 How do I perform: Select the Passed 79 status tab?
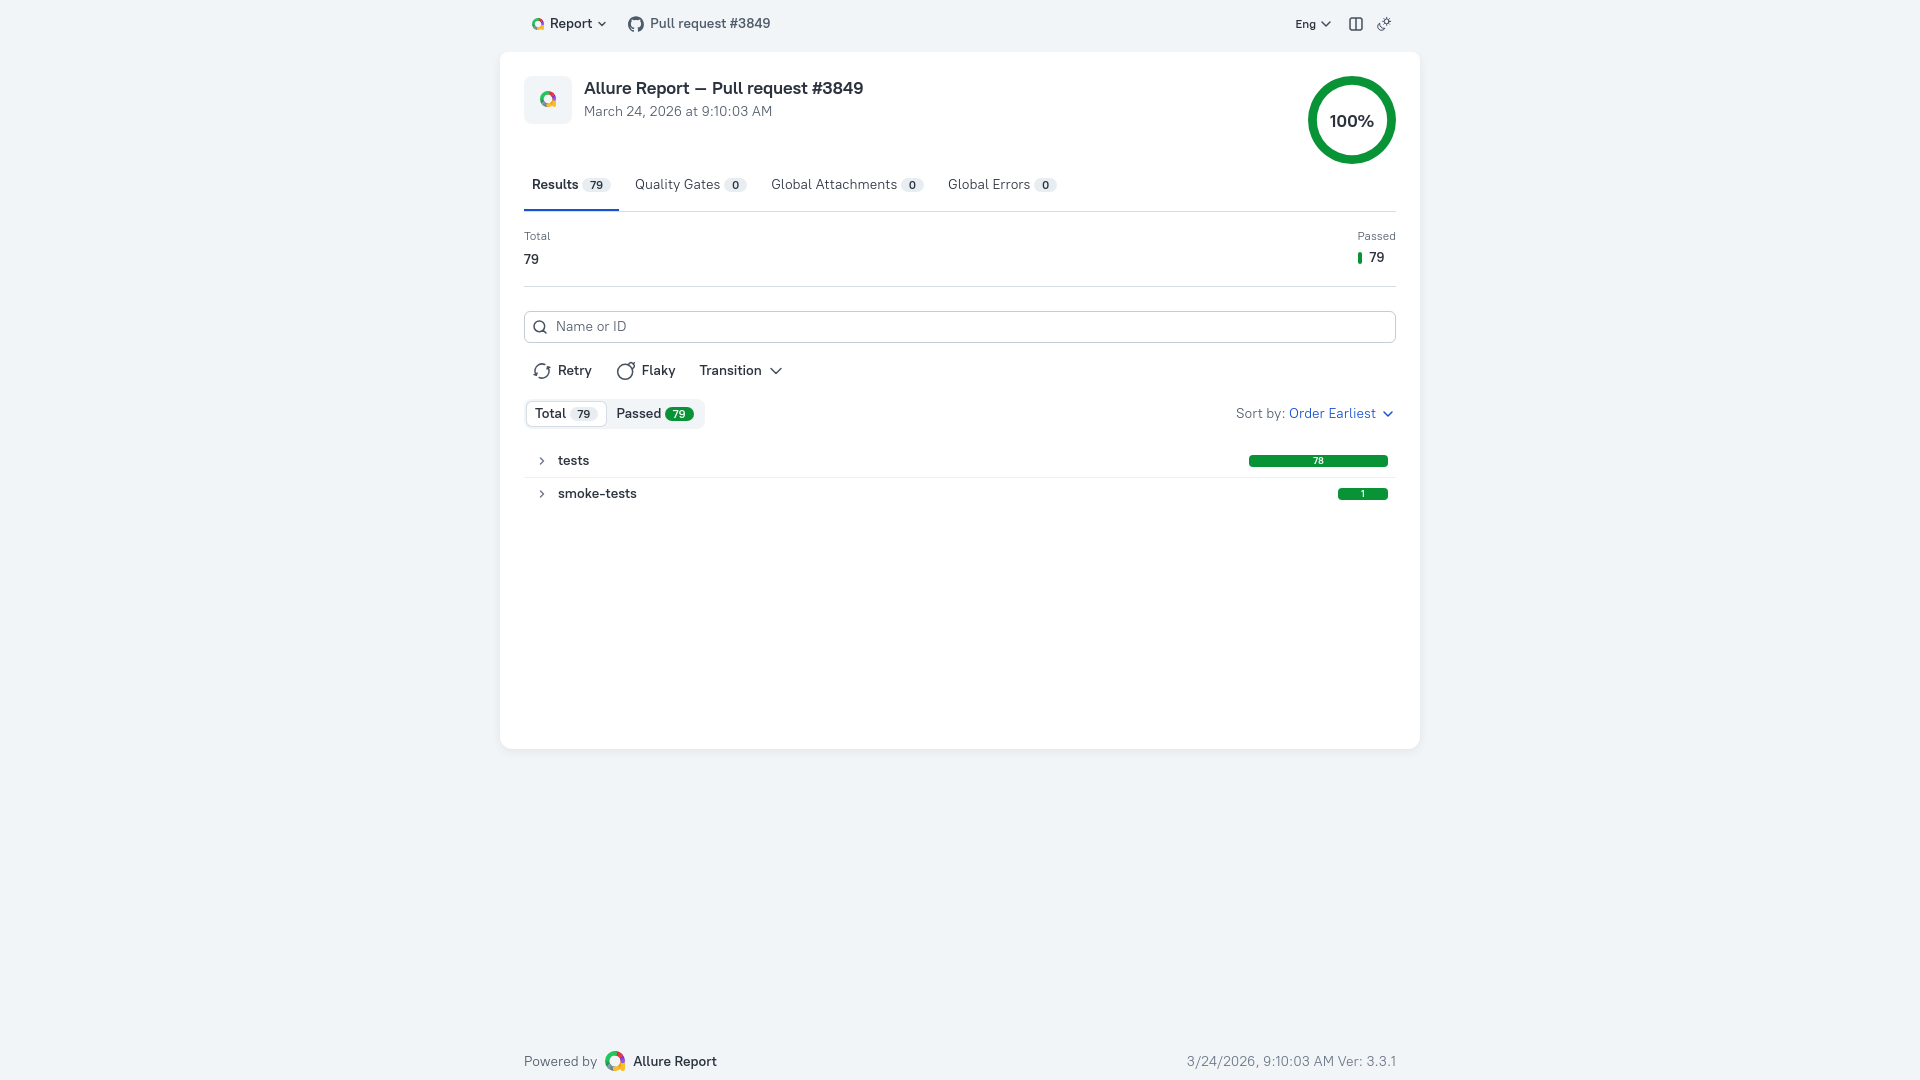tap(655, 414)
